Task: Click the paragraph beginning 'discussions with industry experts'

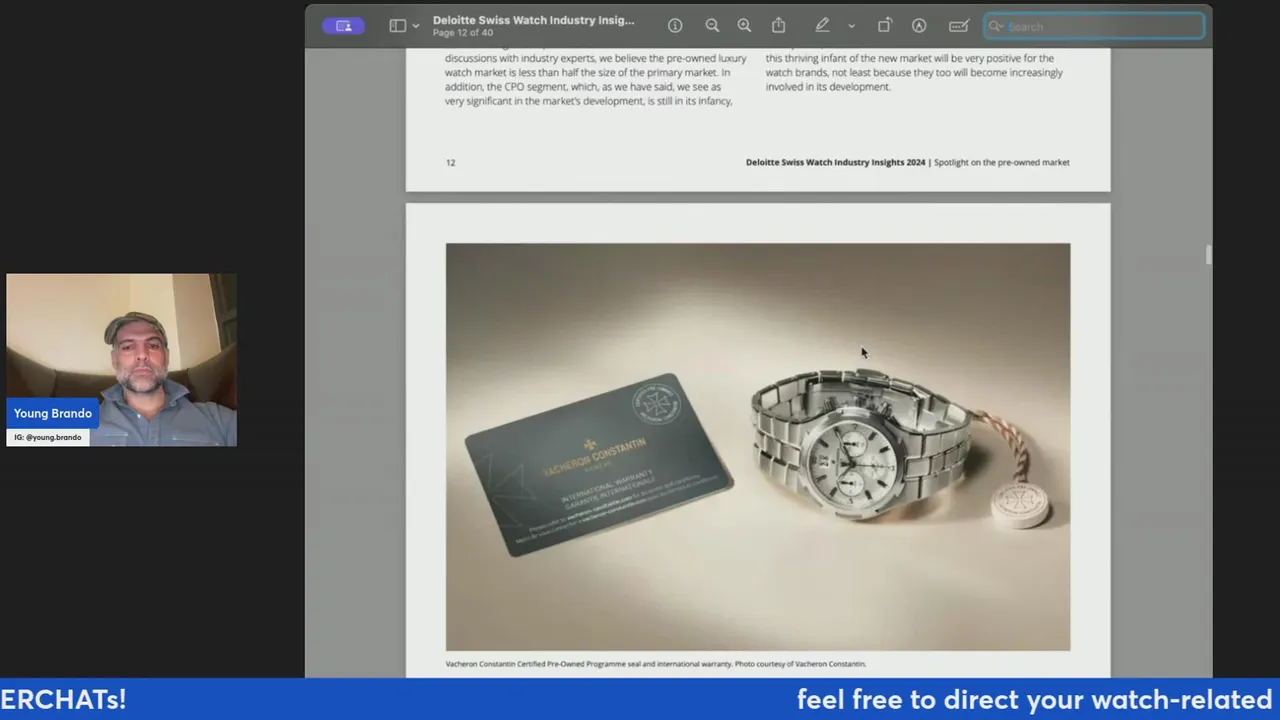Action: coord(596,80)
